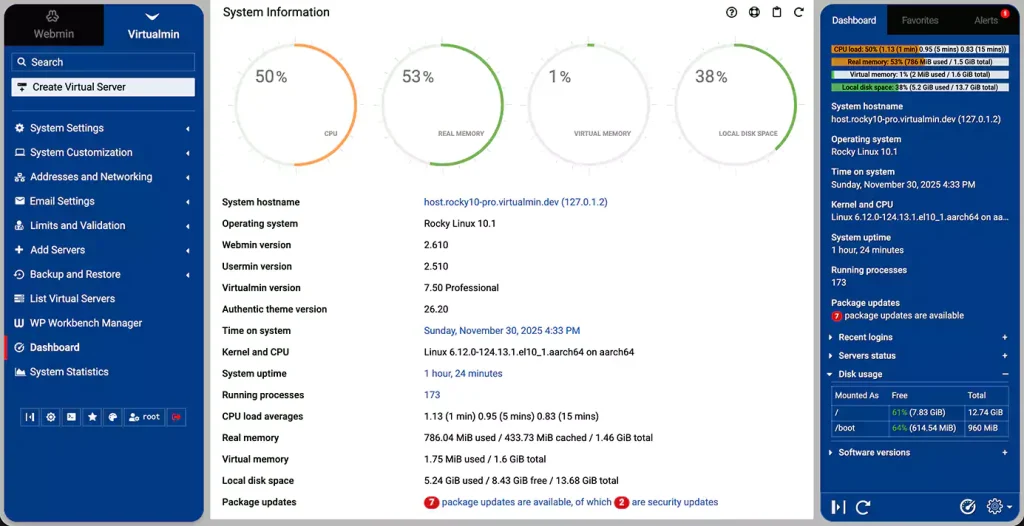Click the red logout icon in sidebar
1024x526 pixels.
point(177,417)
